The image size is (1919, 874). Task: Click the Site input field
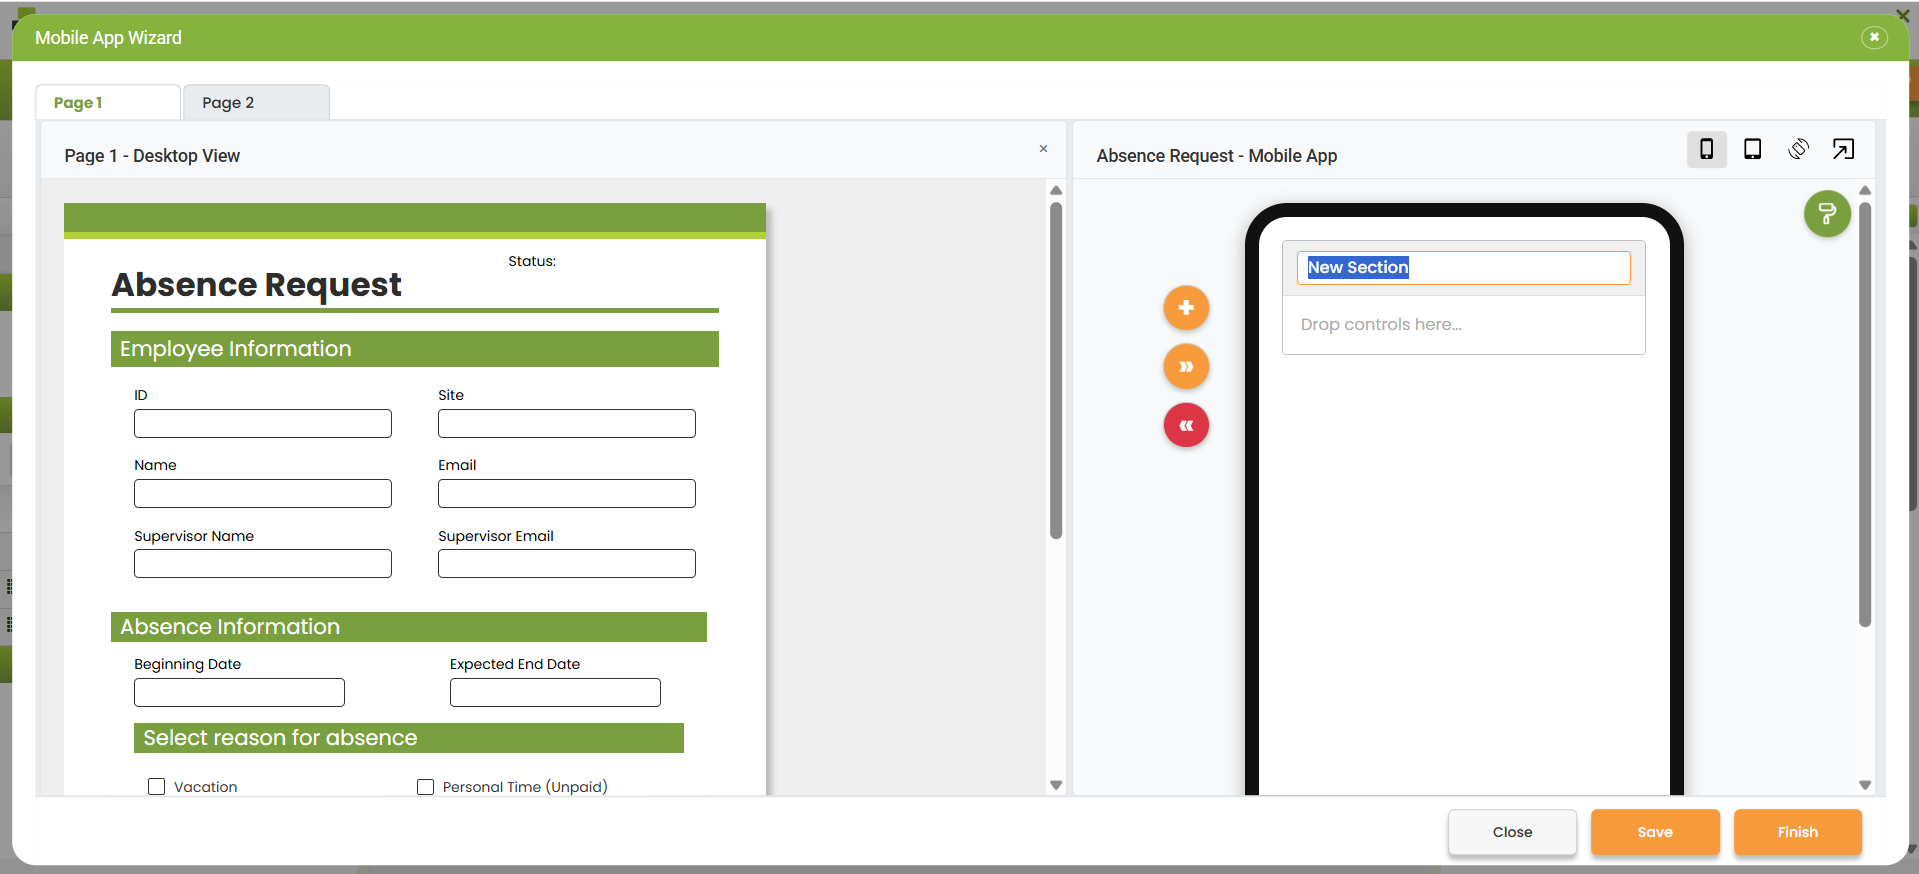tap(567, 423)
